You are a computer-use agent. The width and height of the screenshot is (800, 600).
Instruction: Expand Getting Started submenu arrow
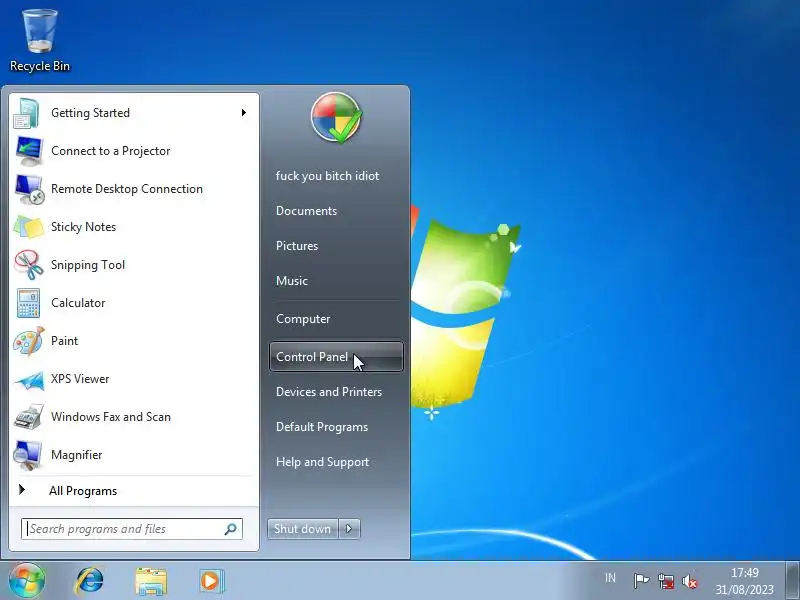tap(244, 112)
